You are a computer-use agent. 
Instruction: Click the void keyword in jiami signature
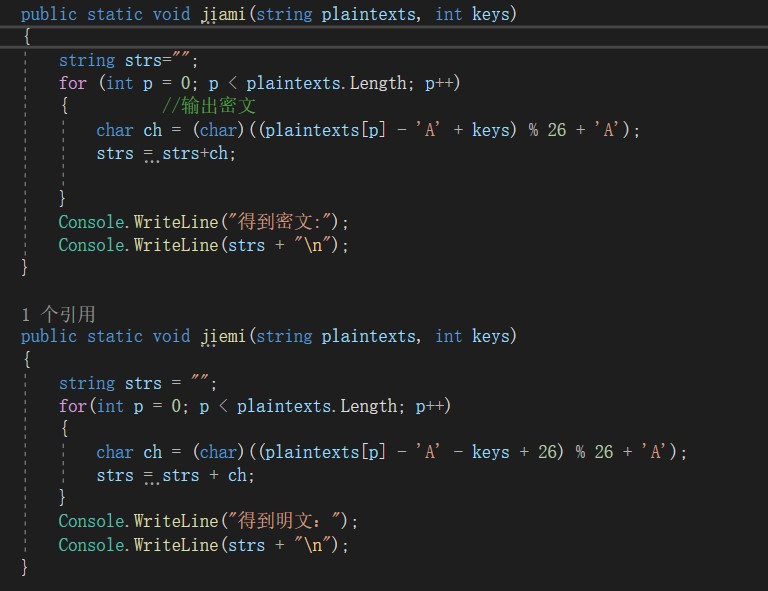pos(171,14)
